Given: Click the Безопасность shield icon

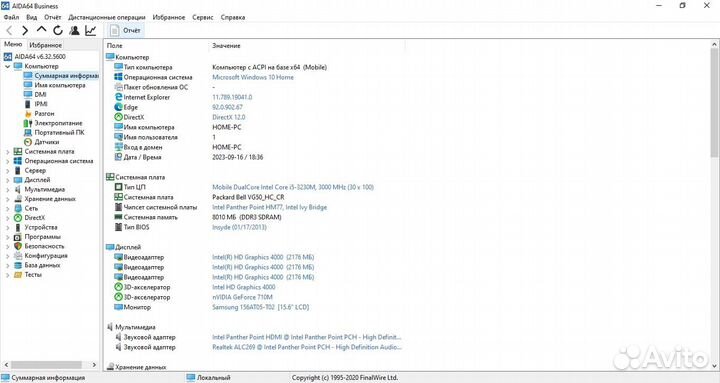Looking at the screenshot, I should (x=18, y=246).
